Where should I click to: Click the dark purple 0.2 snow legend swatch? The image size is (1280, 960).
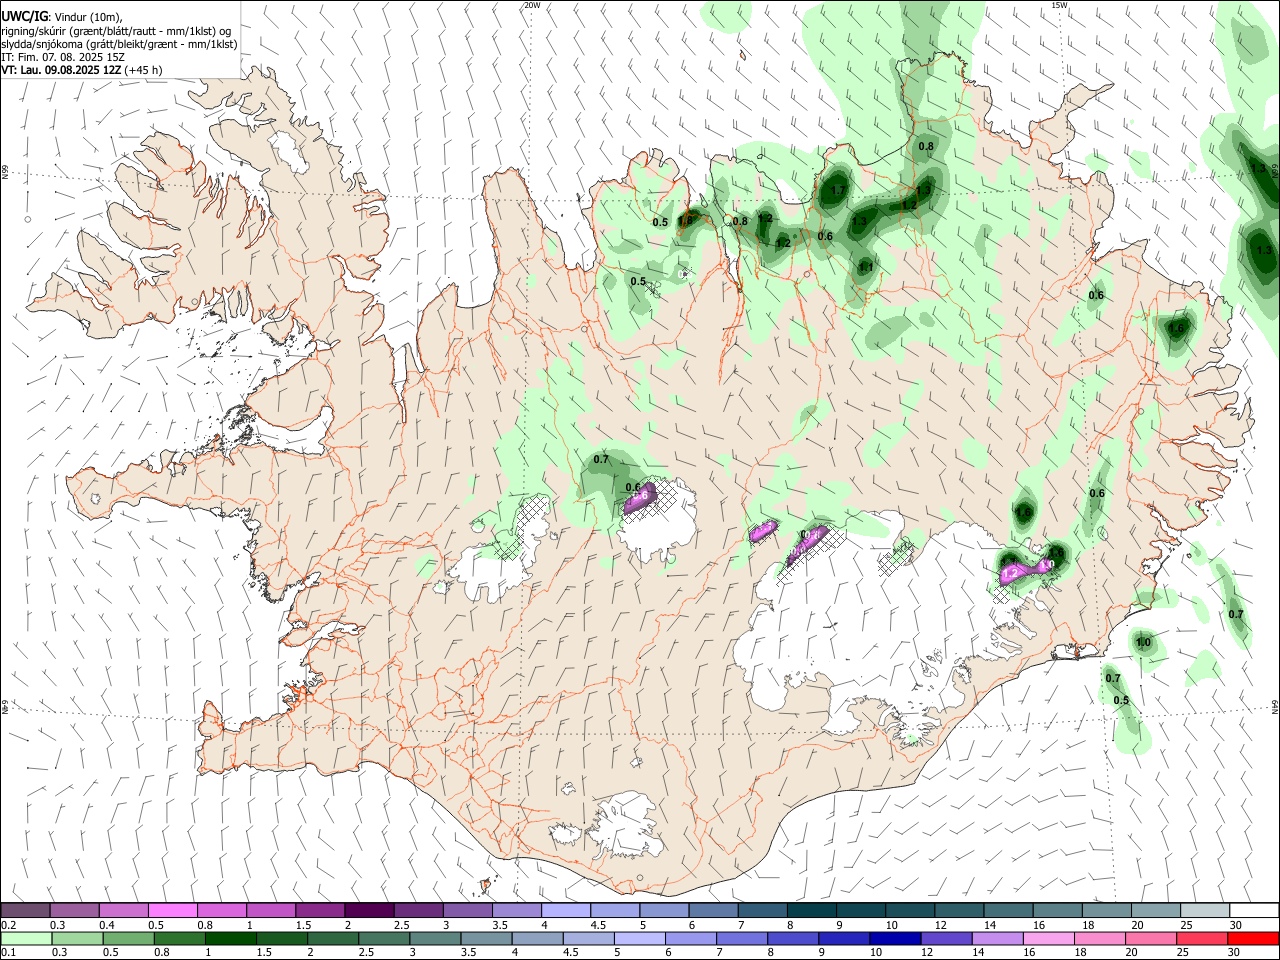(x=26, y=910)
